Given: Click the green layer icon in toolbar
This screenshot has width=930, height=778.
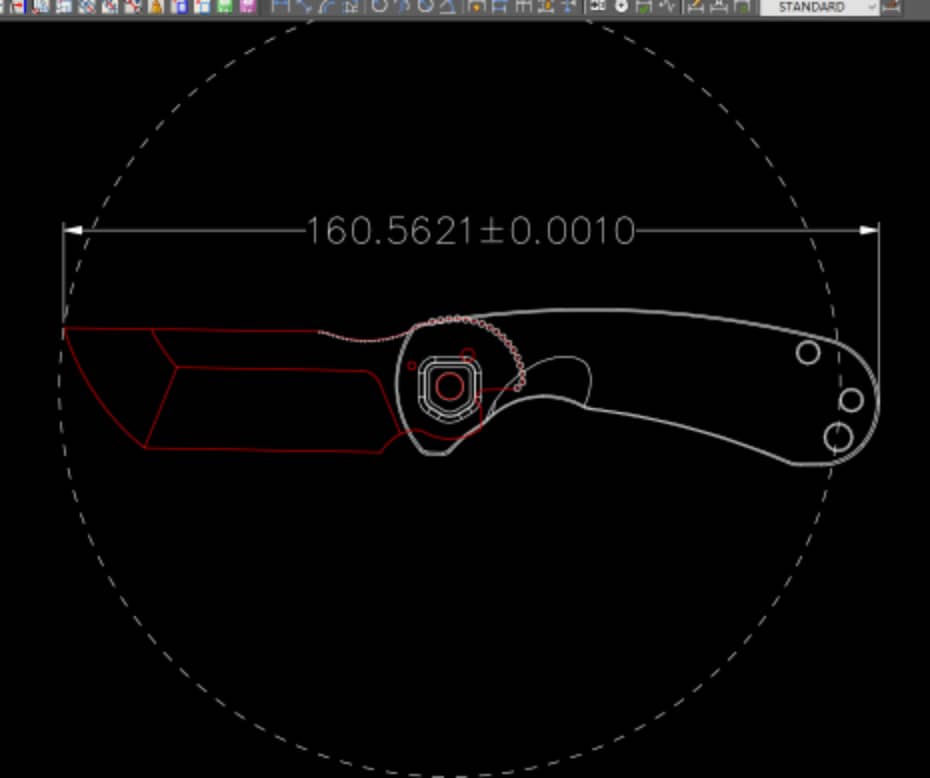Looking at the screenshot, I should (x=225, y=6).
